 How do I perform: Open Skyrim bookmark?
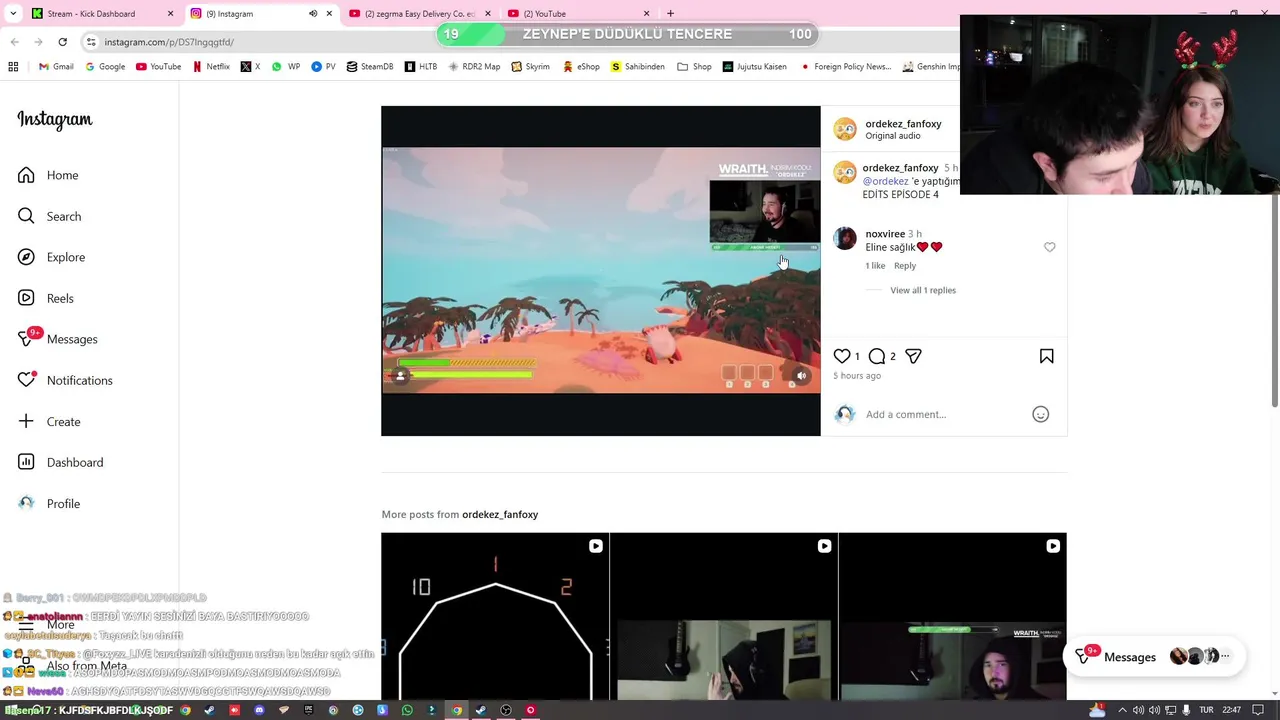click(x=530, y=67)
